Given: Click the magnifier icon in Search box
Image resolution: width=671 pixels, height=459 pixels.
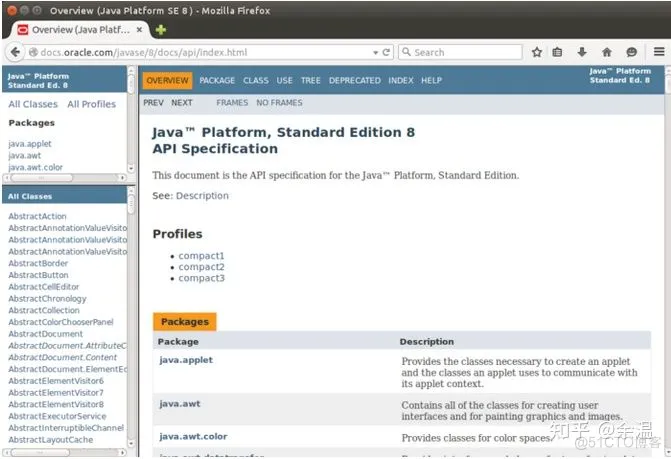Looking at the screenshot, I should pyautogui.click(x=406, y=52).
